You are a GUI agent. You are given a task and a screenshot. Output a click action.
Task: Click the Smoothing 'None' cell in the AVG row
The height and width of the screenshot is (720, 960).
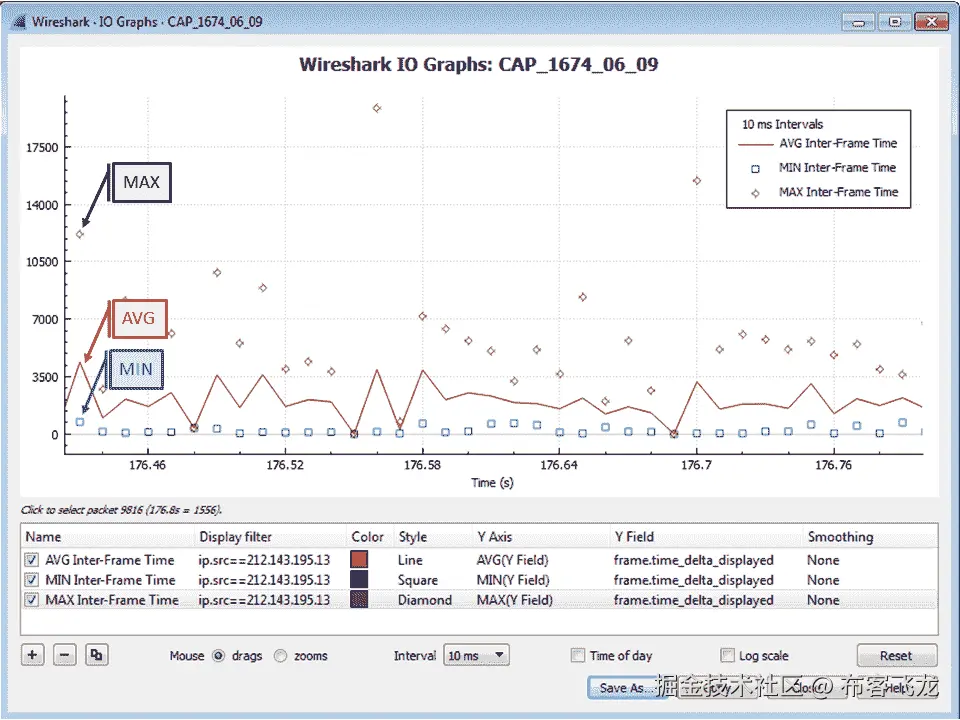point(823,560)
